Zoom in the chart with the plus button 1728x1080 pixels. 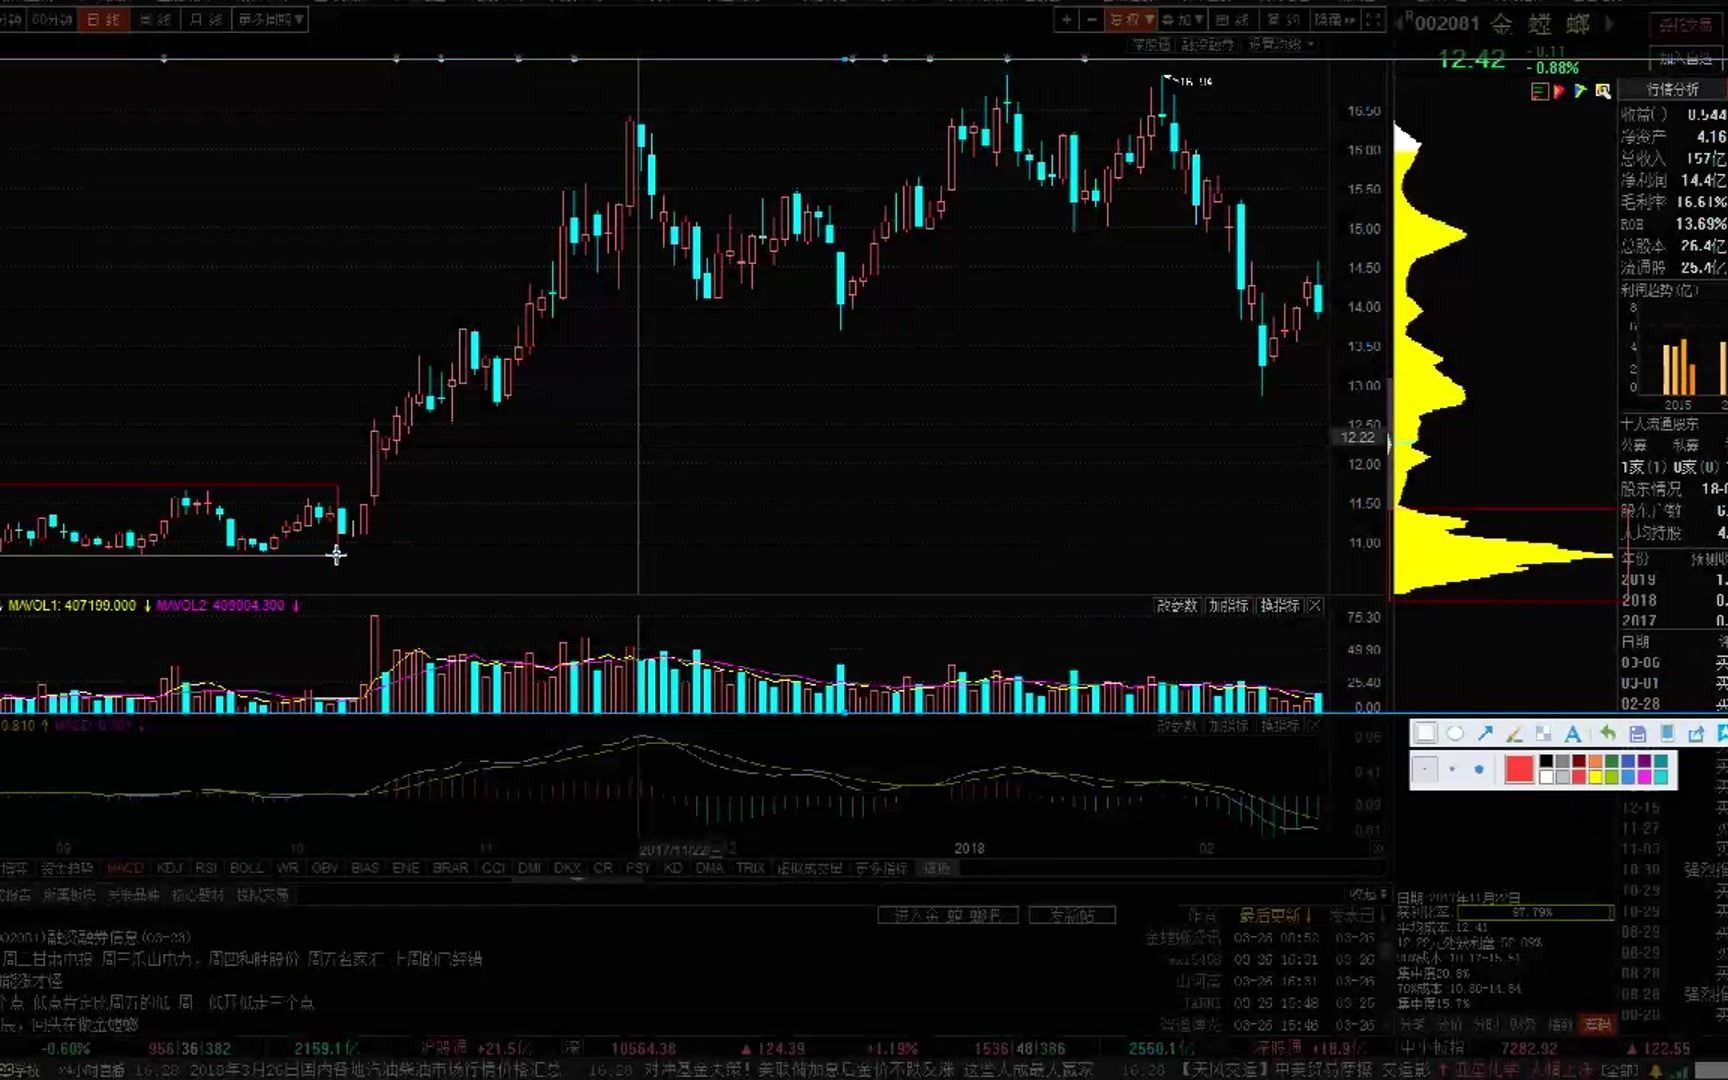(1067, 19)
